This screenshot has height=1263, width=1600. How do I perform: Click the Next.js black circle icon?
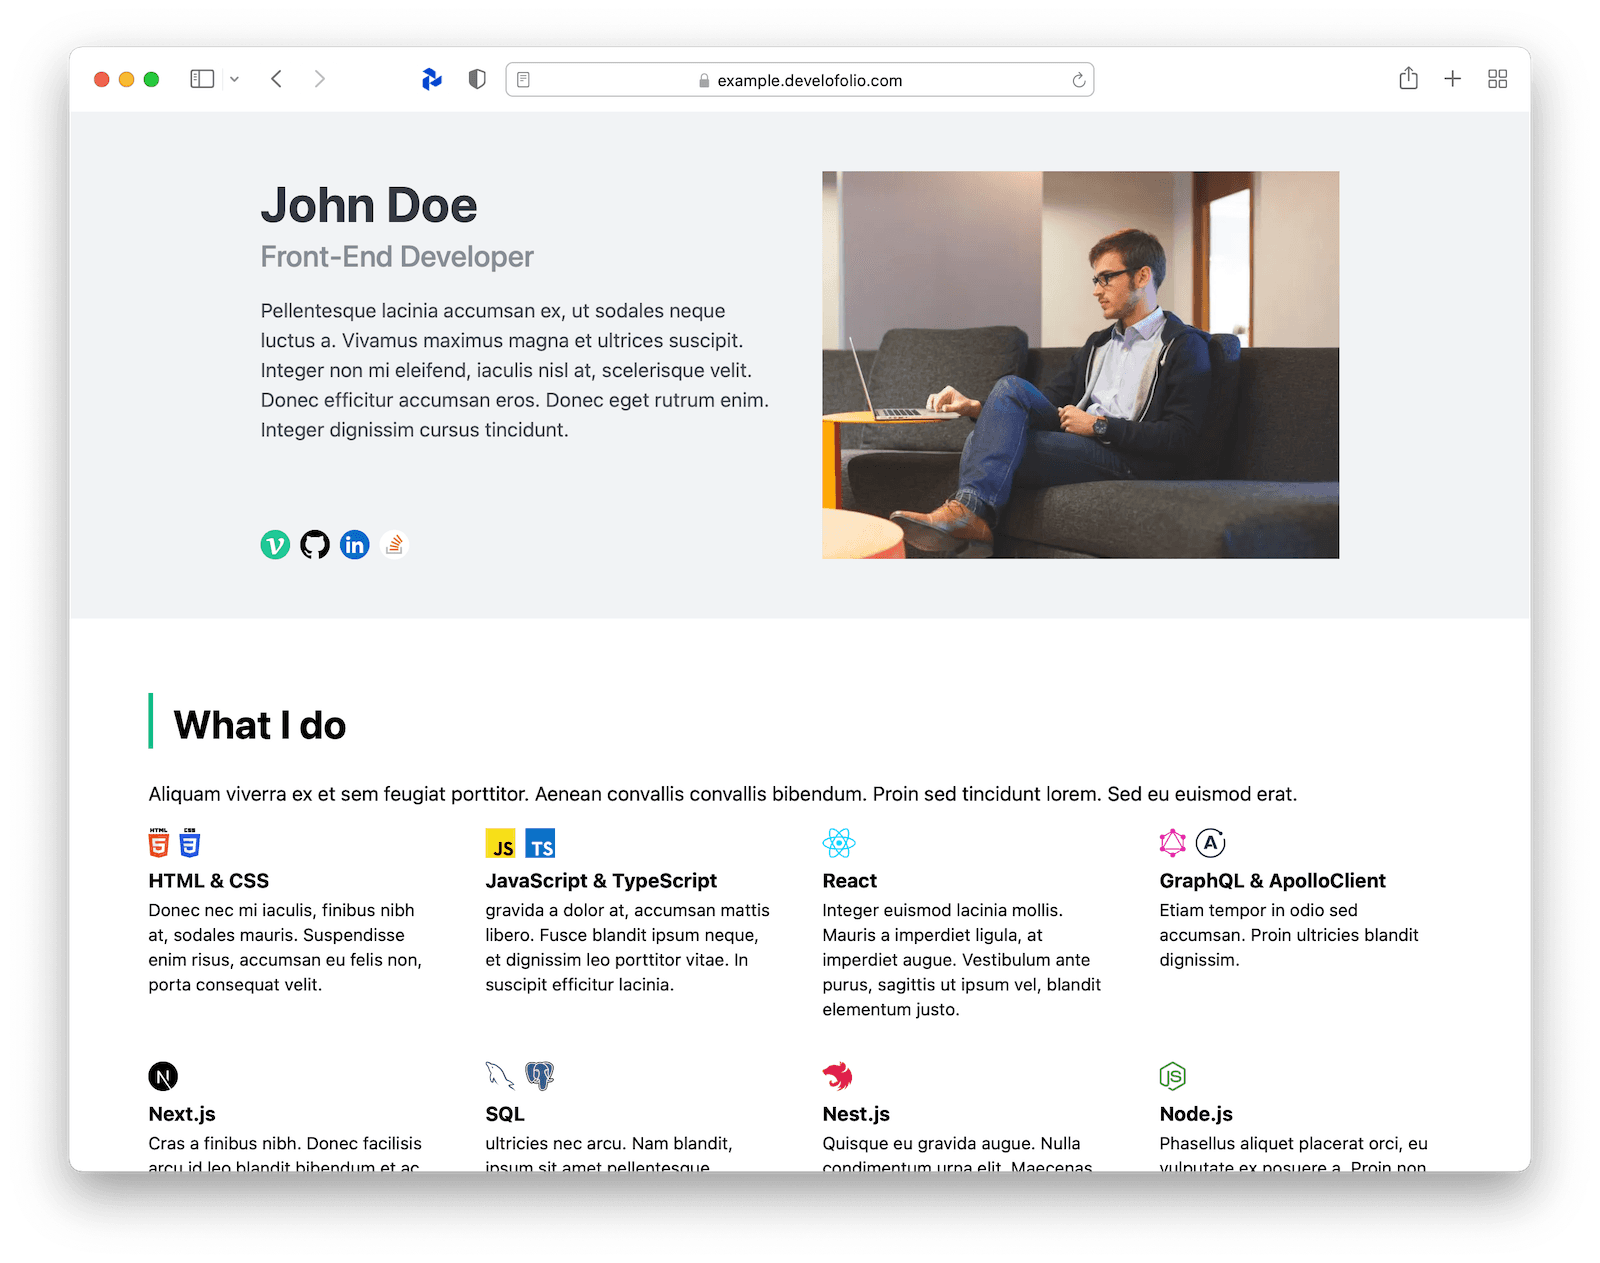[163, 1076]
